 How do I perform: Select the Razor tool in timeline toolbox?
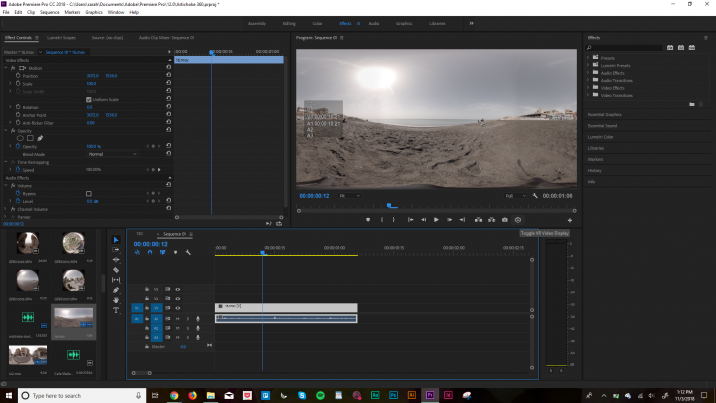116,270
